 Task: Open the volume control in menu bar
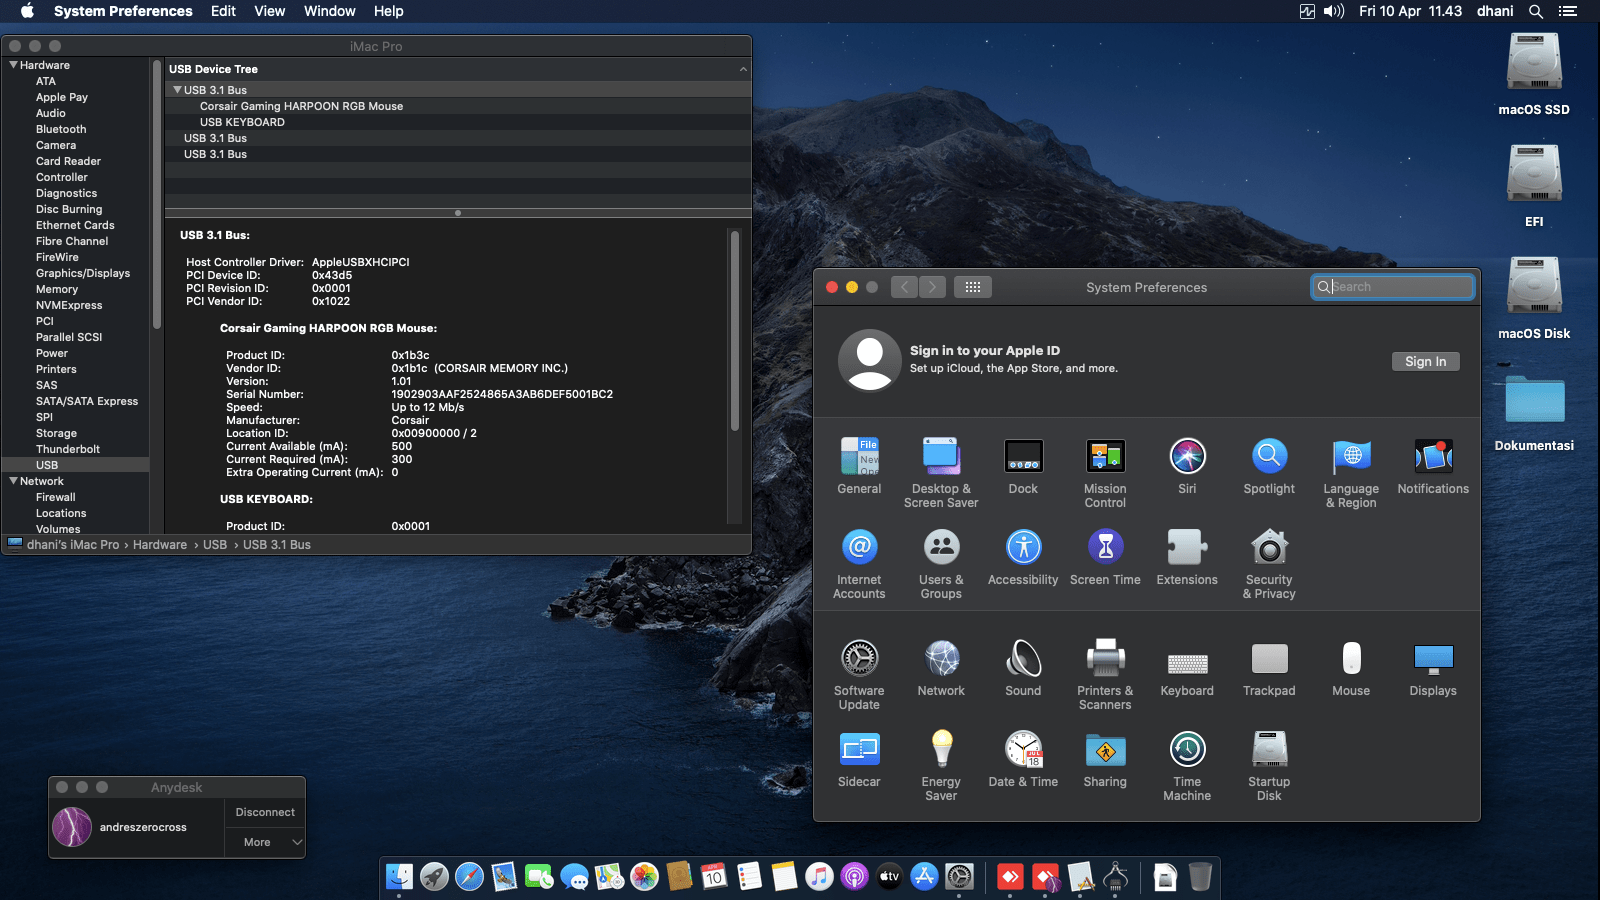click(1334, 11)
